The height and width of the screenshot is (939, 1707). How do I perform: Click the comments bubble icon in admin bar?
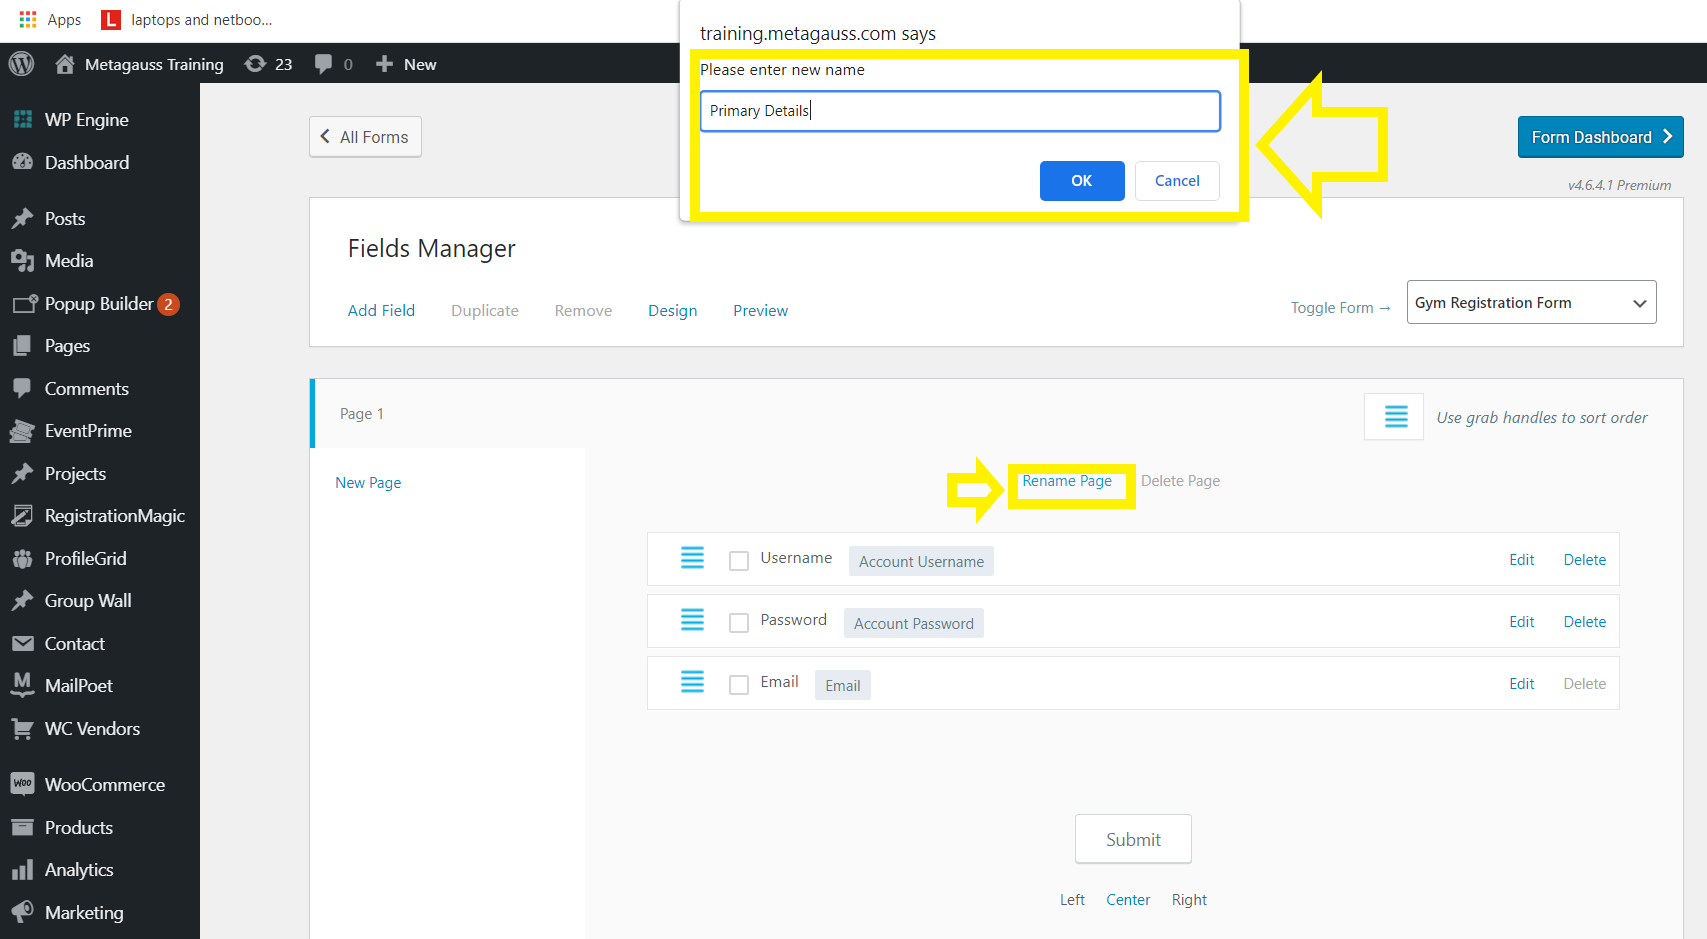[x=323, y=64]
